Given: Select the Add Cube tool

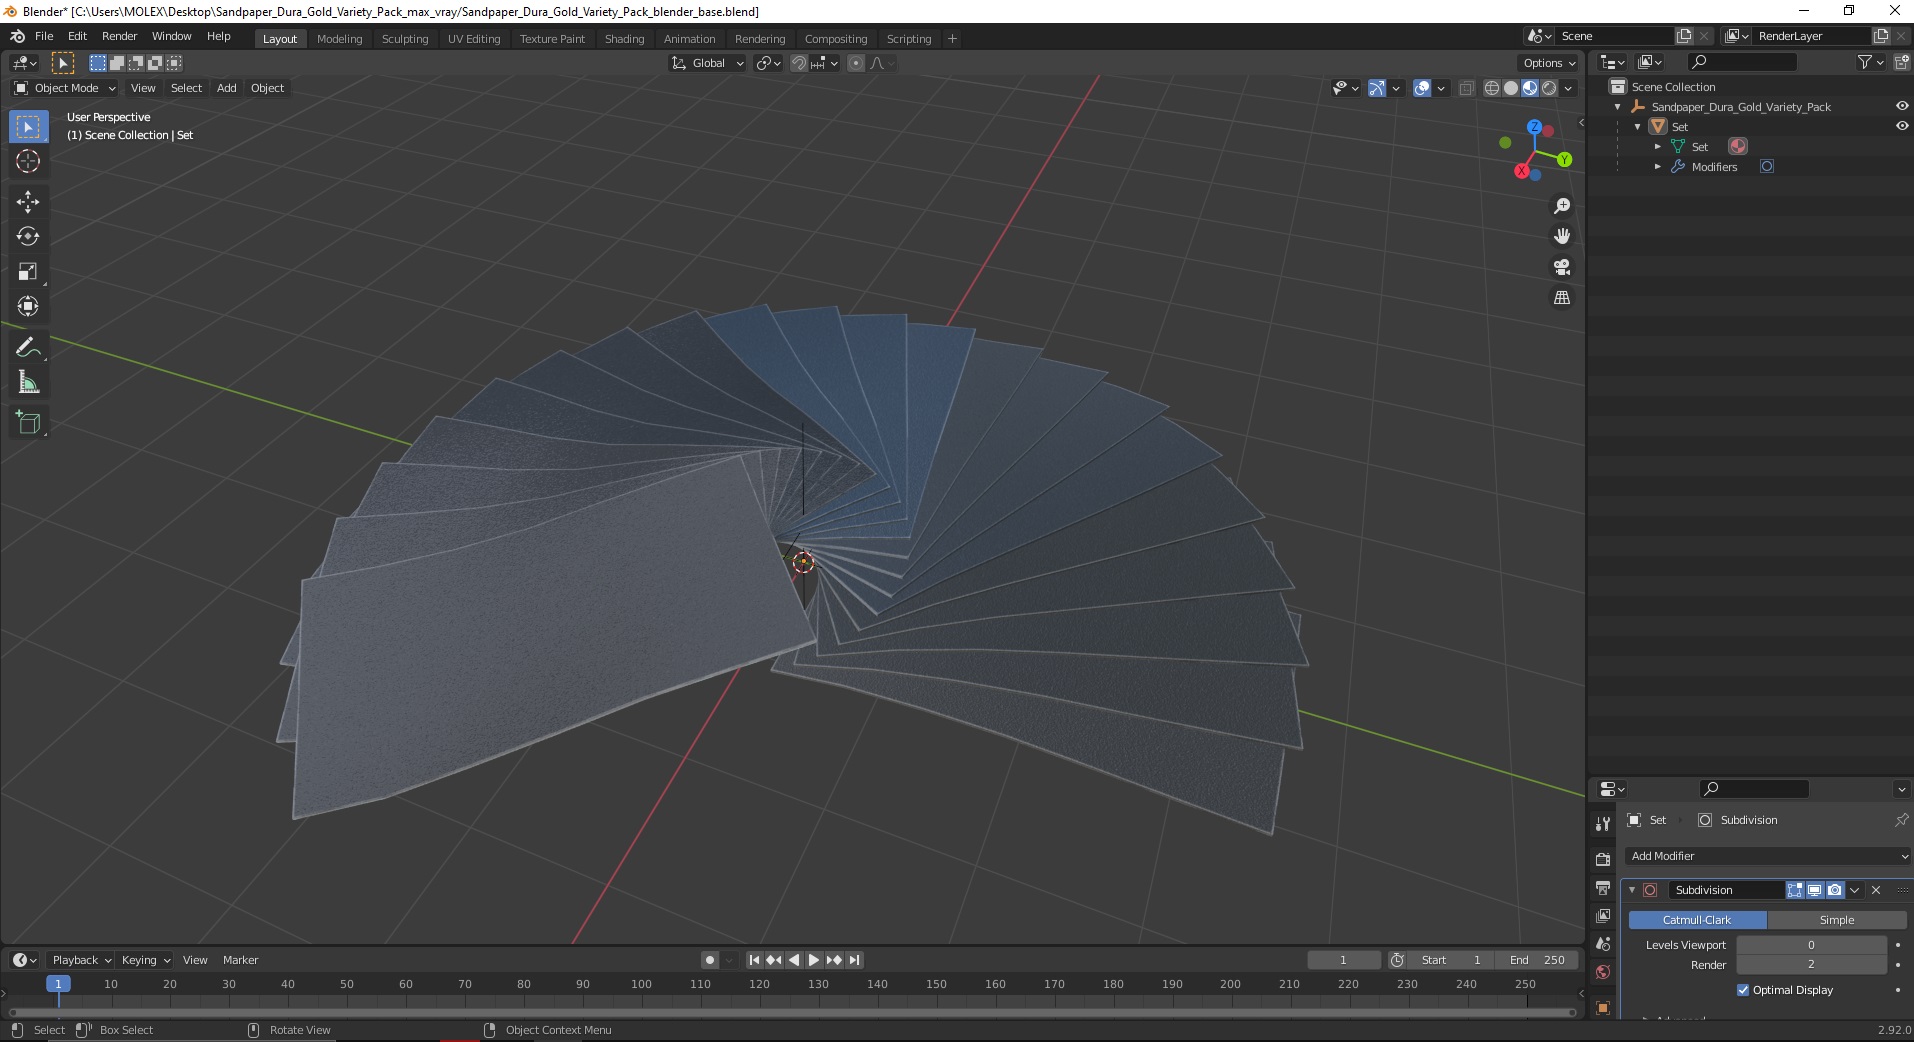Looking at the screenshot, I should pos(28,422).
